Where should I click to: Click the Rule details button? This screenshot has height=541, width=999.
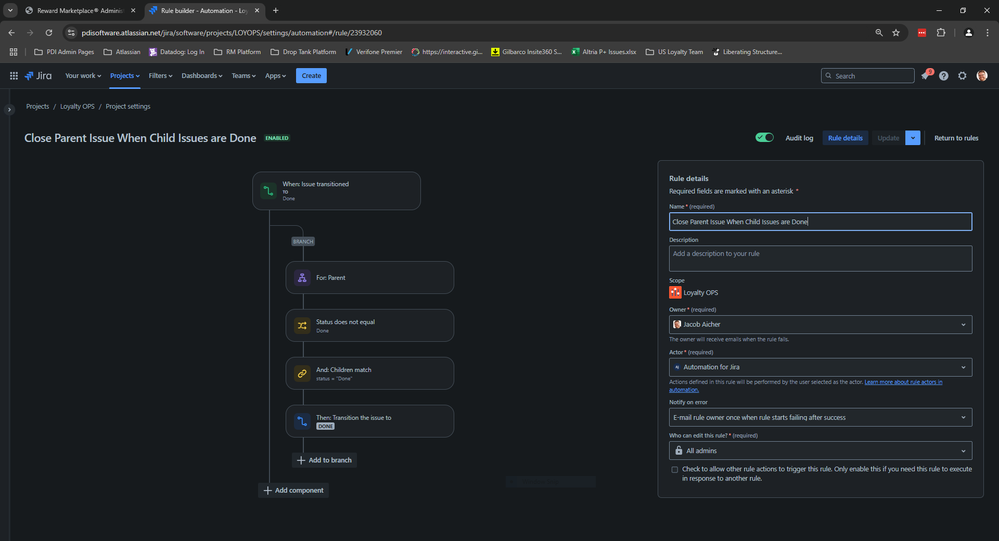845,138
